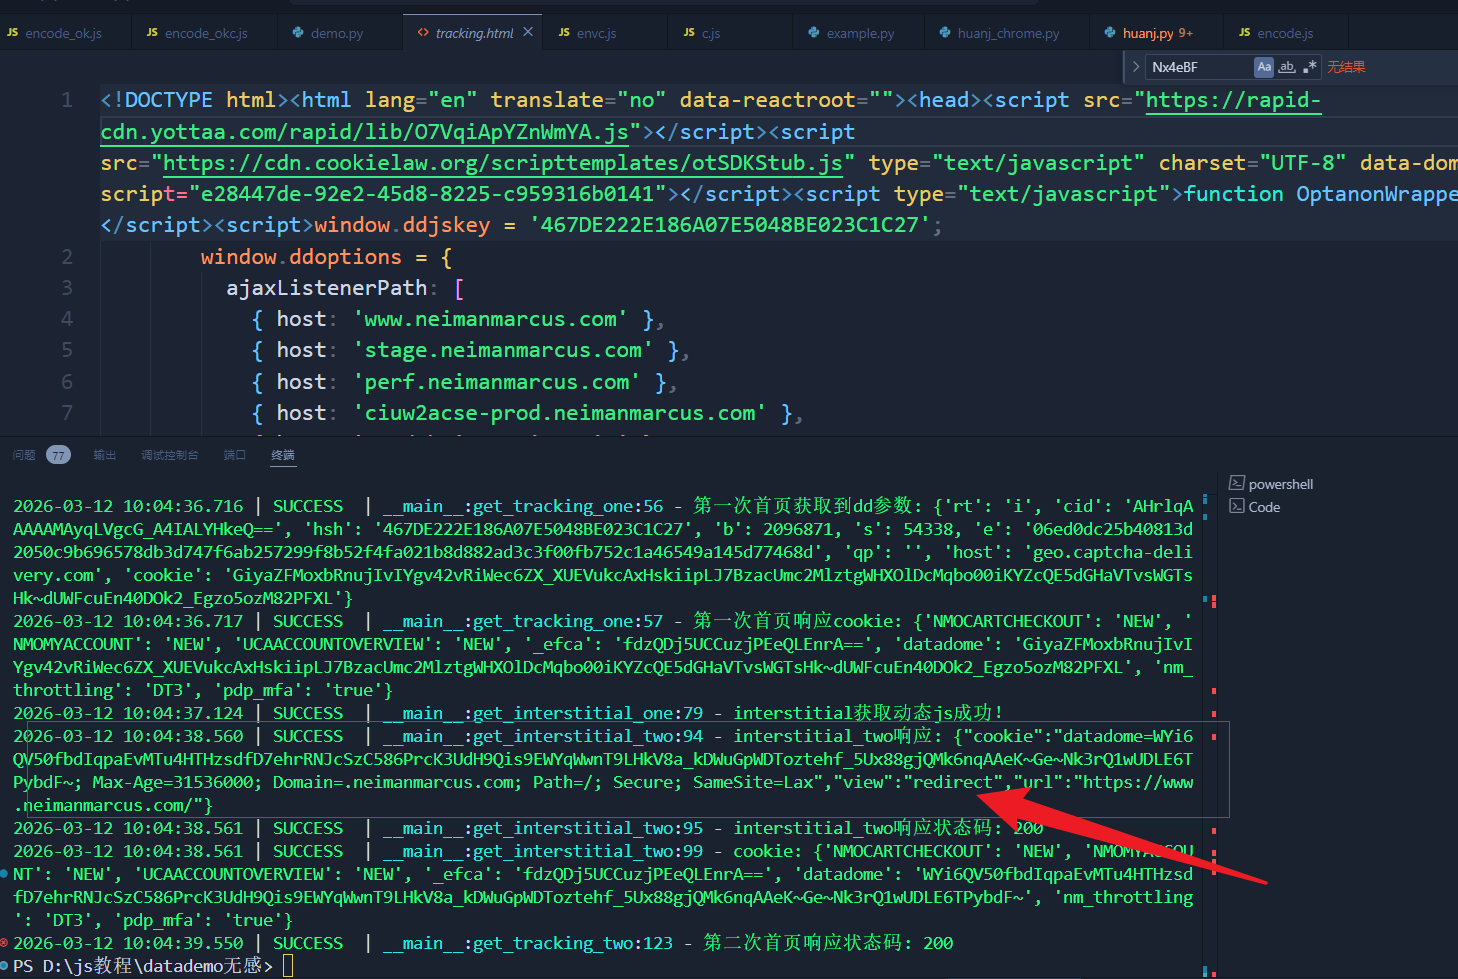
Task: Open the rapid-cdn.yottaa.com script link
Action: (364, 131)
